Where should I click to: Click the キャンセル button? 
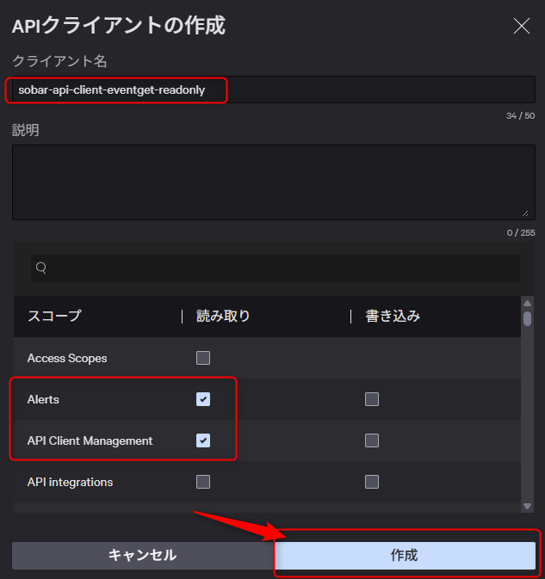[x=143, y=555]
